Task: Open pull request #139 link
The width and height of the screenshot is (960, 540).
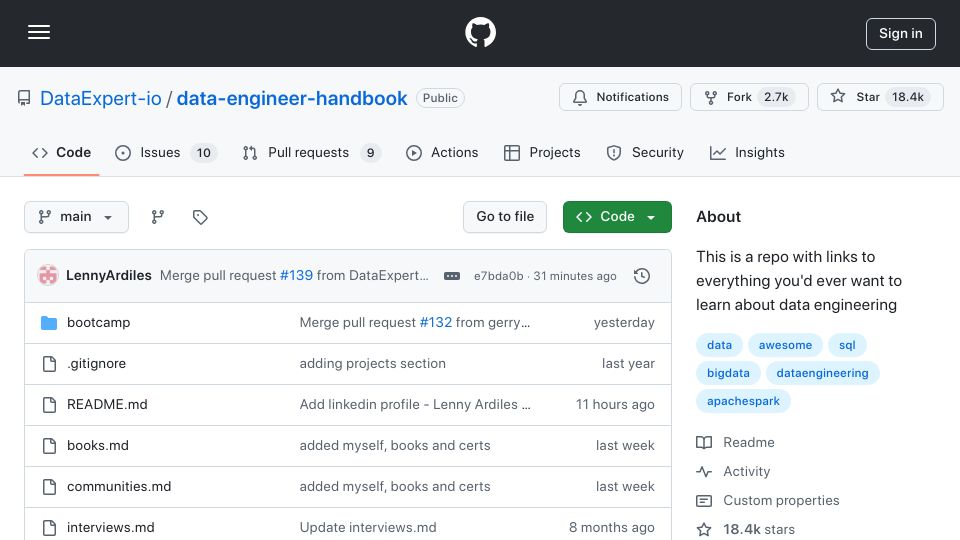Action: click(296, 276)
